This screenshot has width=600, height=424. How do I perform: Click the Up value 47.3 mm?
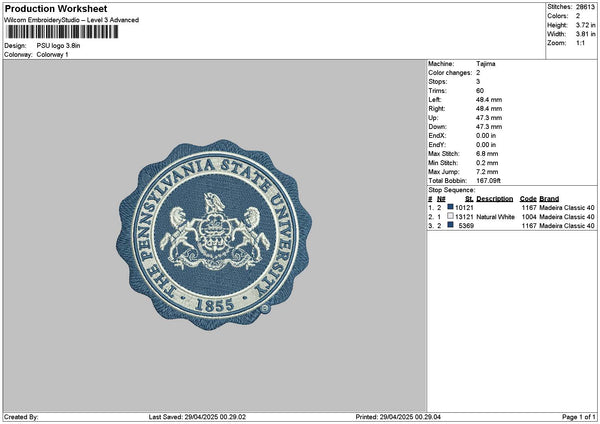(x=489, y=118)
